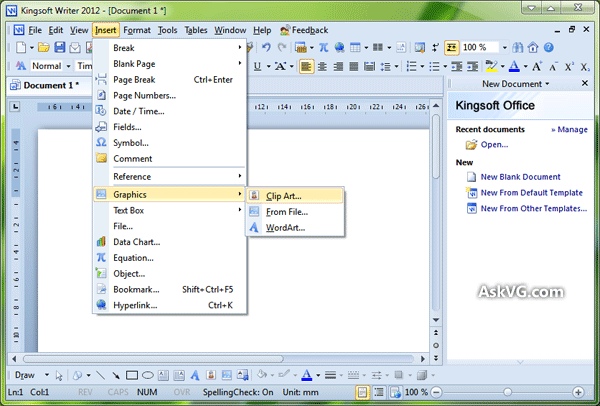Select the Line tool in Draw toolbar
Image resolution: width=600 pixels, height=406 pixels.
pyautogui.click(x=100, y=375)
